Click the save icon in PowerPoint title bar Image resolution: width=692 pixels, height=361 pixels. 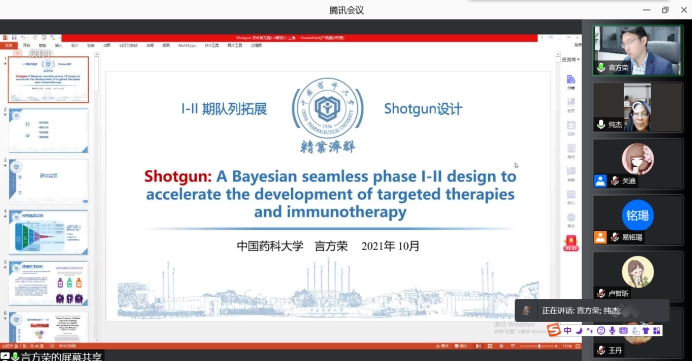14,38
